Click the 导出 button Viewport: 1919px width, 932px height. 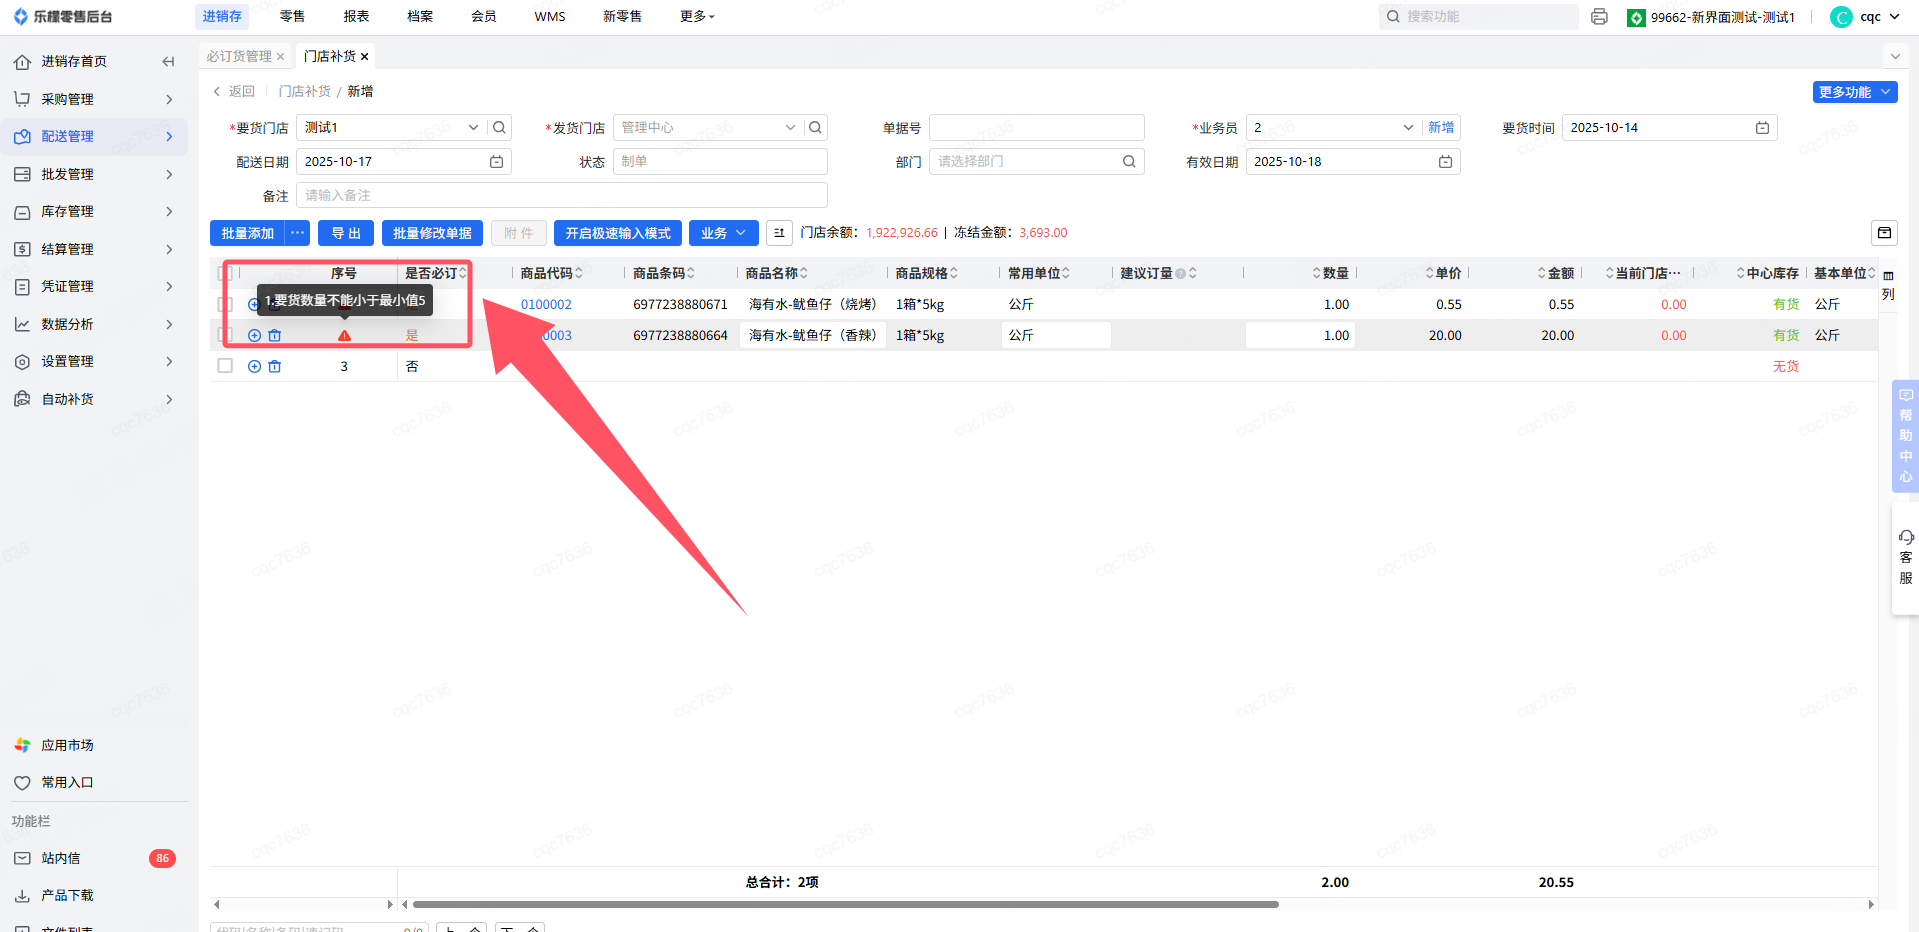point(346,233)
